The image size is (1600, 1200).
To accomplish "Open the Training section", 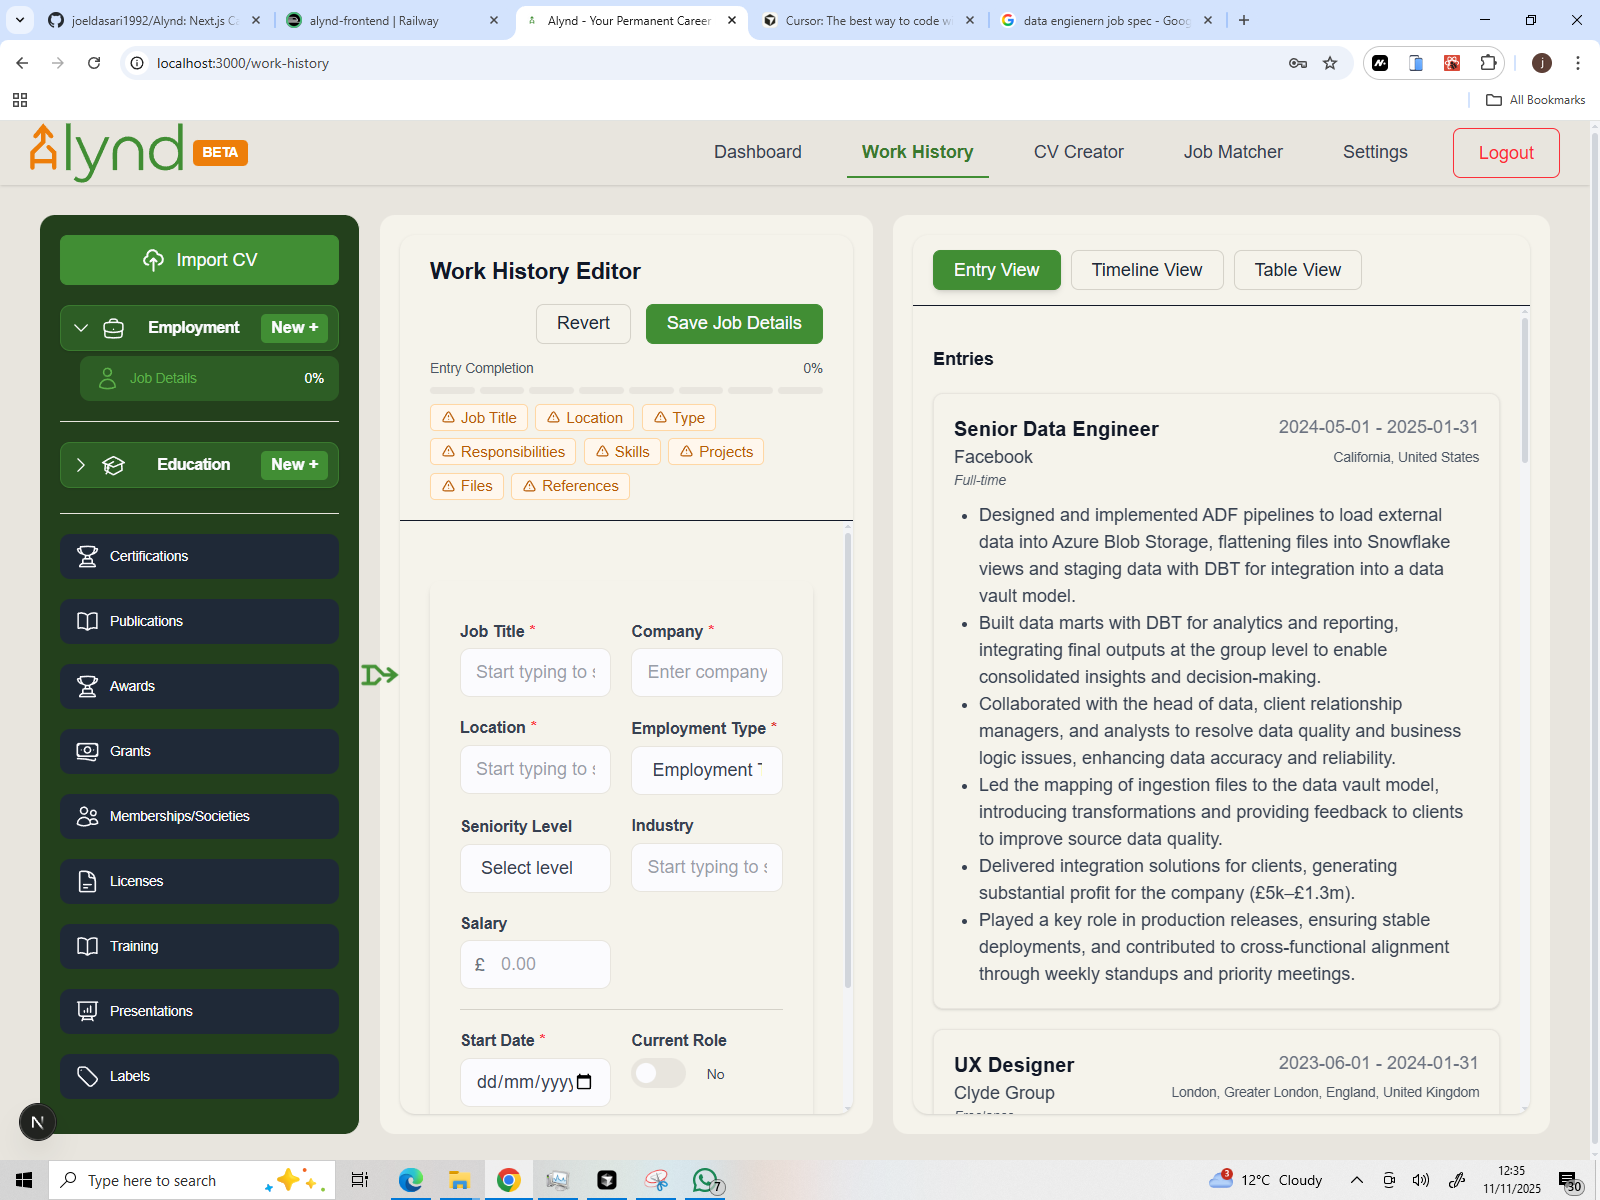I will coord(199,946).
